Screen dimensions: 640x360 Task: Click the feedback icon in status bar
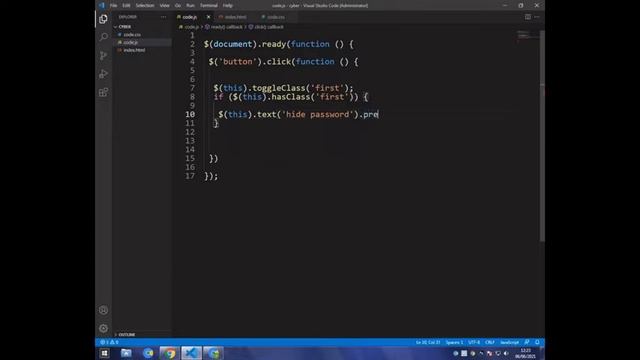pyautogui.click(x=527, y=342)
